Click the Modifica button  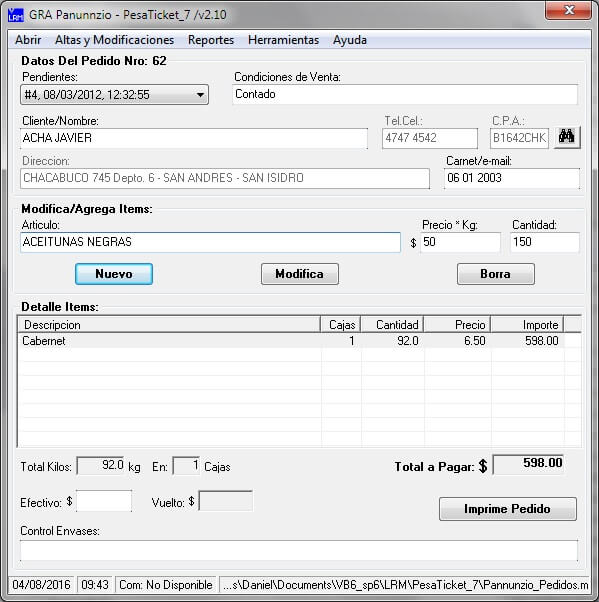coord(300,274)
